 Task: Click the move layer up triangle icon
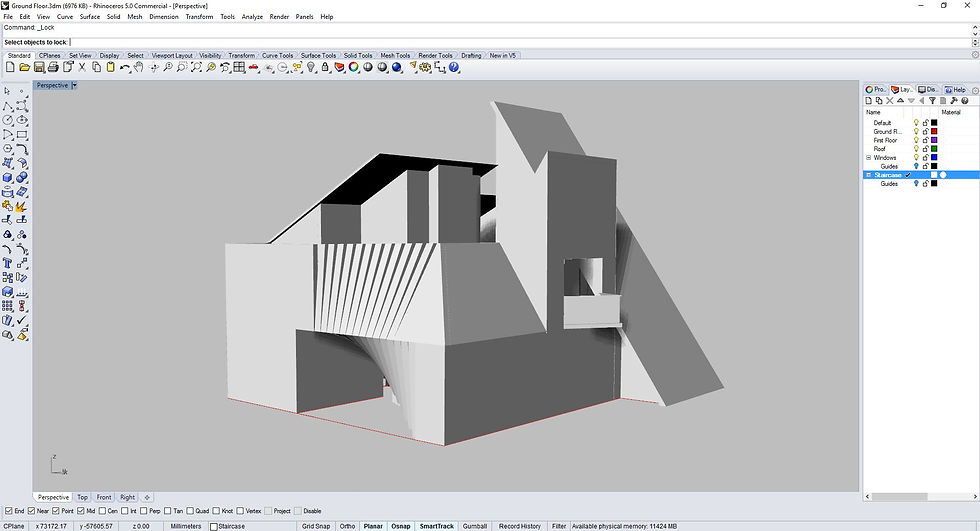click(x=901, y=101)
